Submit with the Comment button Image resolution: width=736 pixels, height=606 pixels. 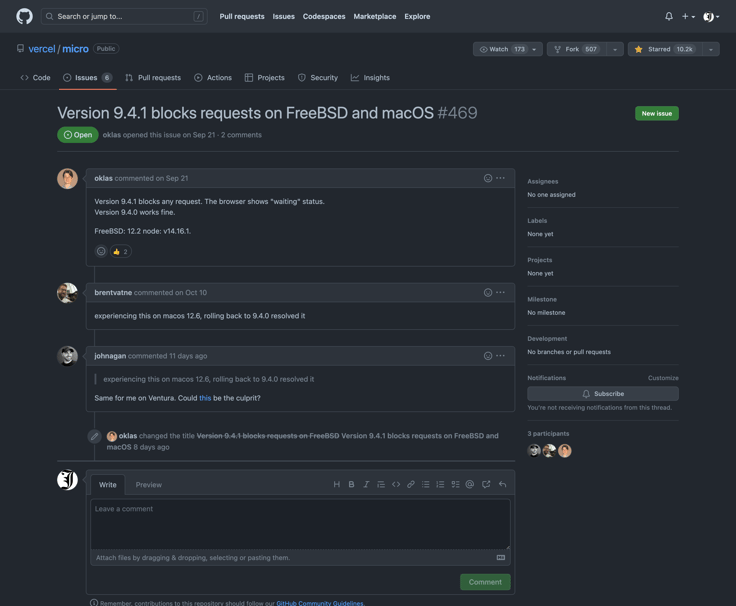pos(485,582)
